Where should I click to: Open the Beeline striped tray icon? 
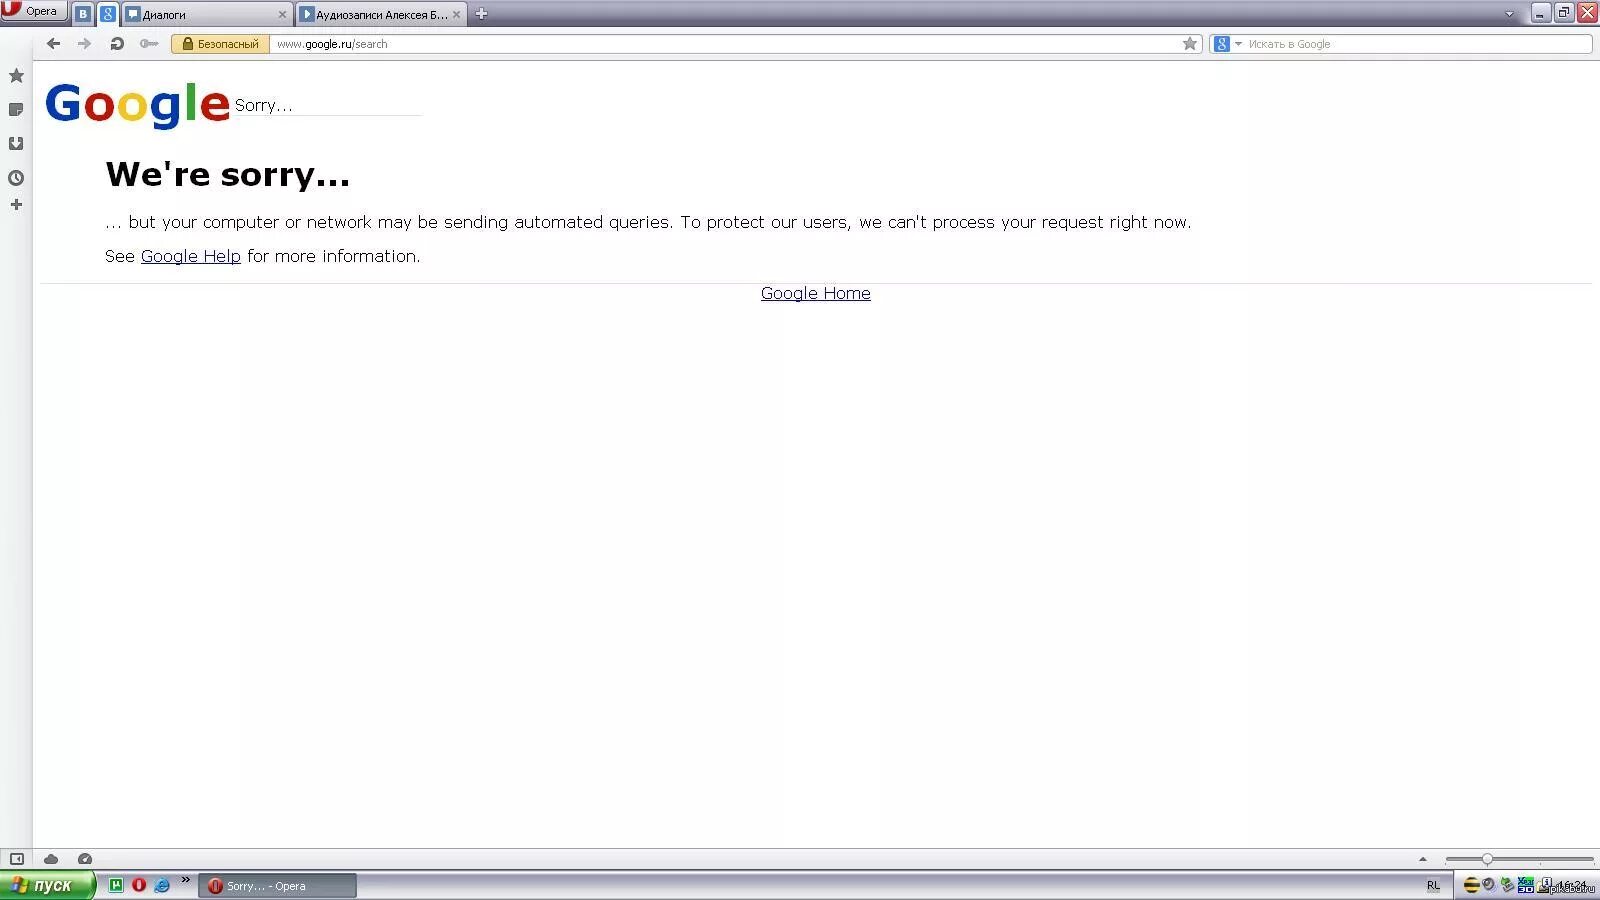coord(1471,885)
